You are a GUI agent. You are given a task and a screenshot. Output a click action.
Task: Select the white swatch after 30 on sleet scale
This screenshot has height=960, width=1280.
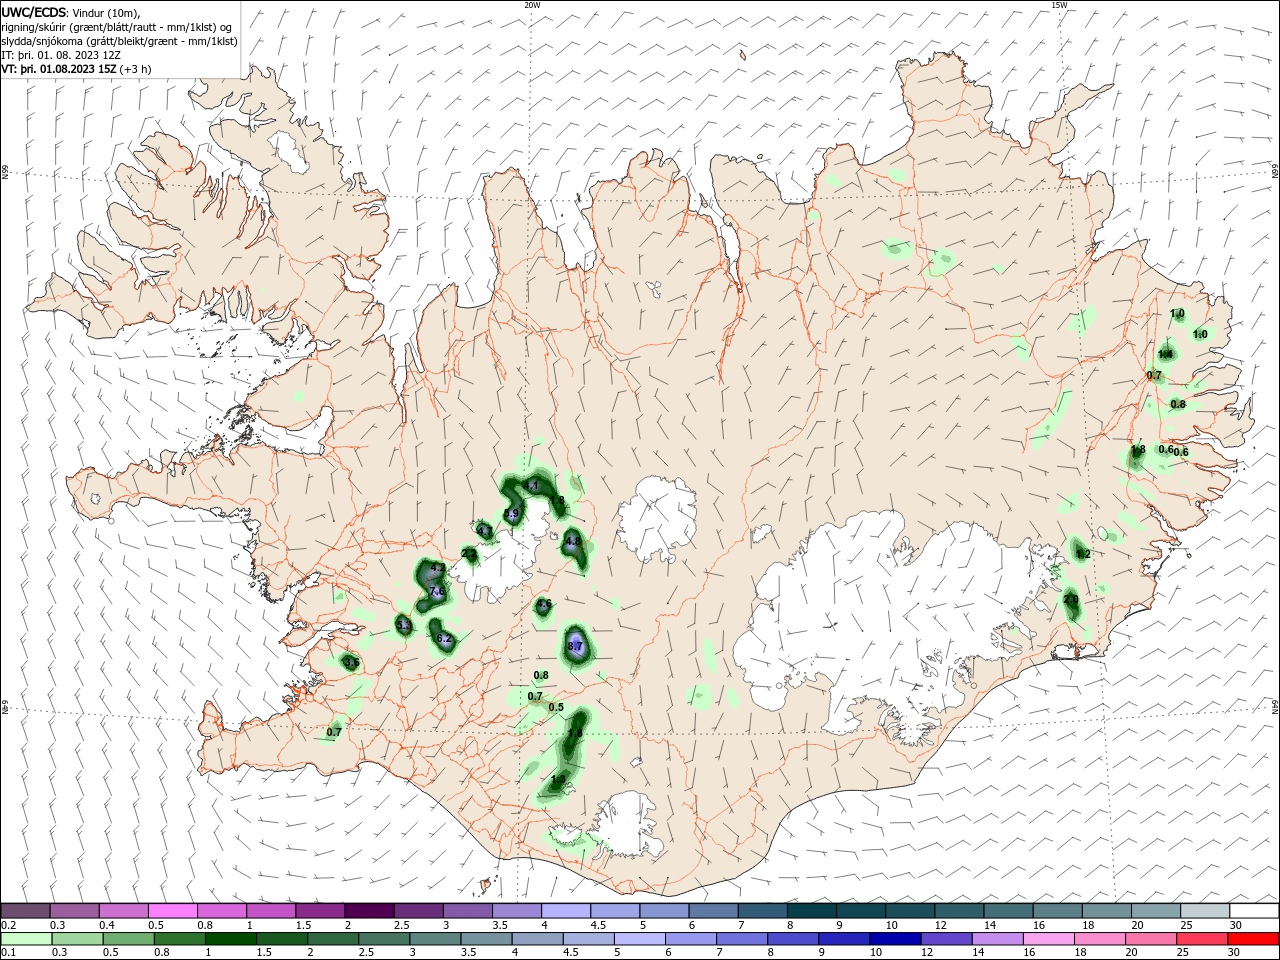pos(1254,911)
